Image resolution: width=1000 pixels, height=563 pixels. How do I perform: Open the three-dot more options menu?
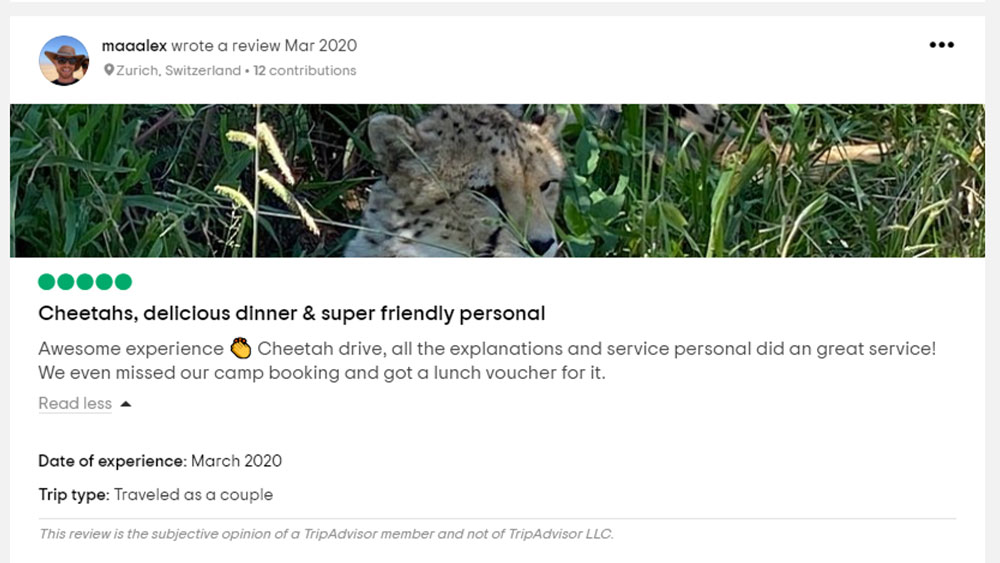[x=941, y=45]
